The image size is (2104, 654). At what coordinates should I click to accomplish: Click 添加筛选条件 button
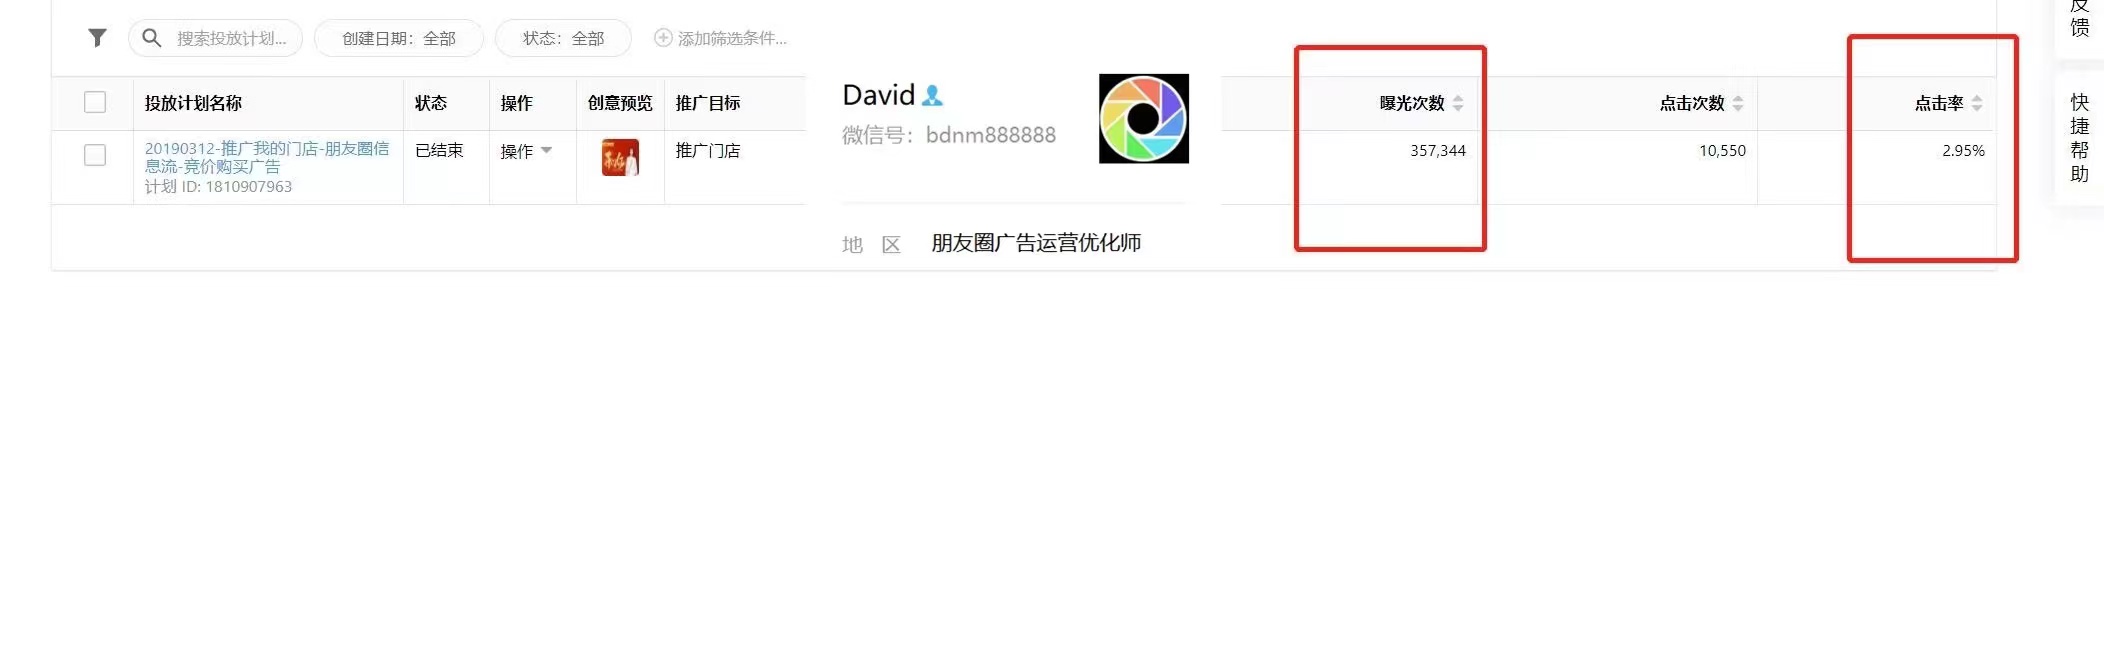pos(720,38)
